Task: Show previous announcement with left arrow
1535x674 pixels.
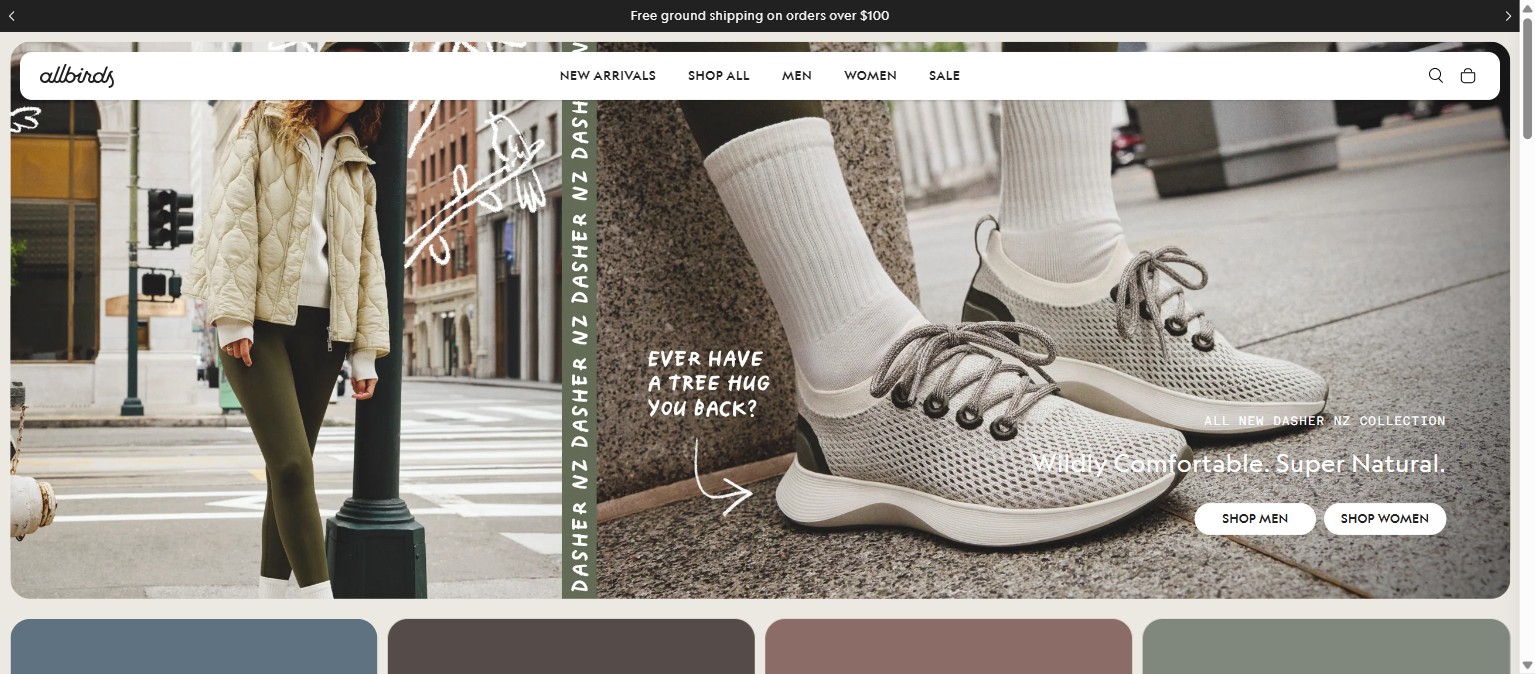Action: (x=12, y=16)
